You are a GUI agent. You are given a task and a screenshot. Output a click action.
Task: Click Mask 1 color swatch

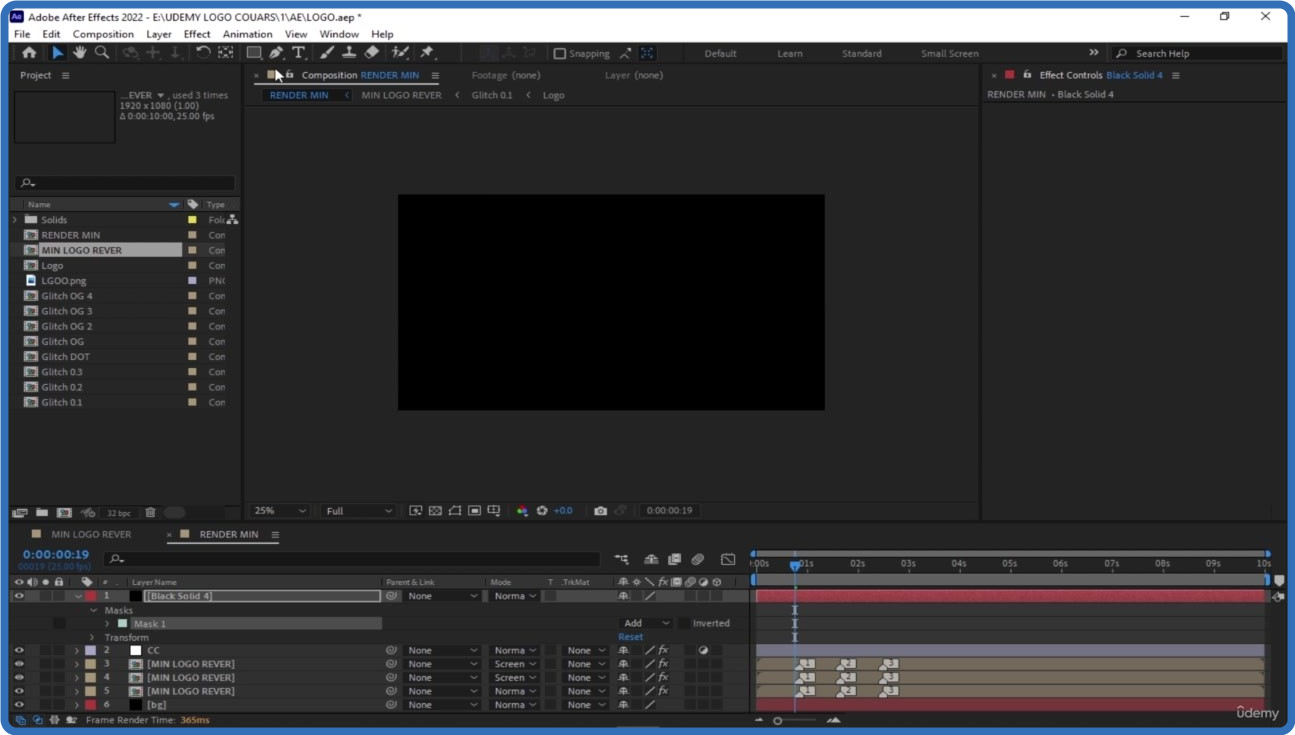tap(122, 624)
